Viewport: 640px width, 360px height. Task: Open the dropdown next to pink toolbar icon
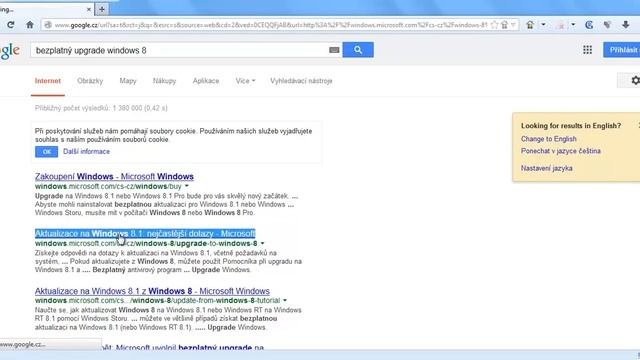coord(573,25)
